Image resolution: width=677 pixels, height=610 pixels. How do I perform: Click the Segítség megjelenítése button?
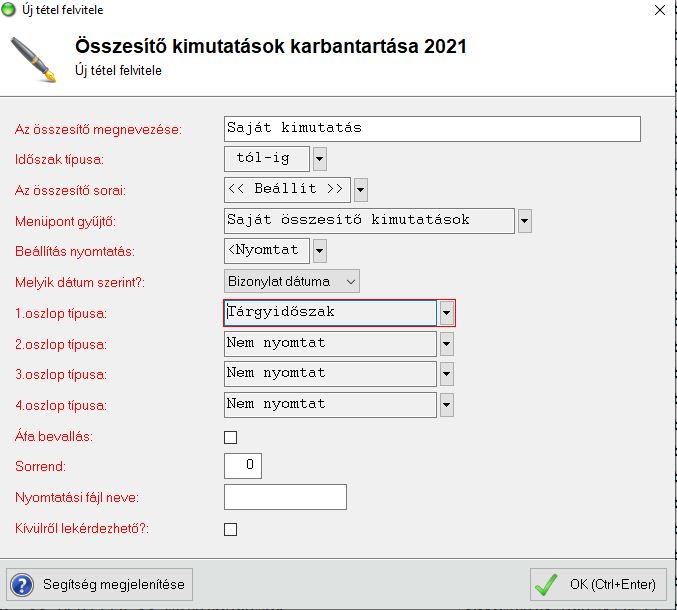(x=99, y=583)
